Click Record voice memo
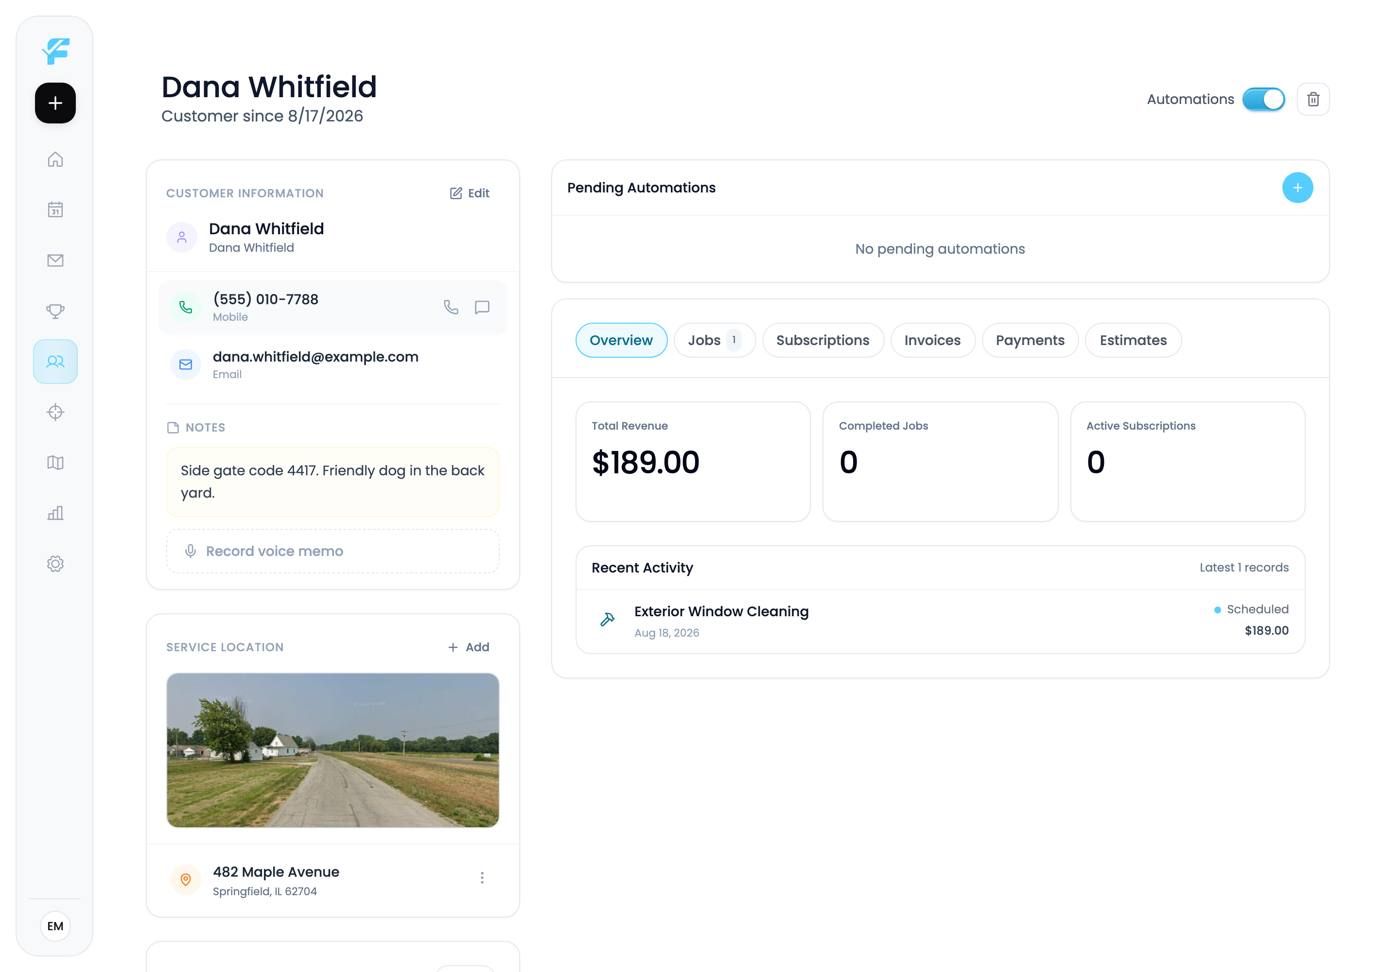The image size is (1400, 972). (333, 551)
